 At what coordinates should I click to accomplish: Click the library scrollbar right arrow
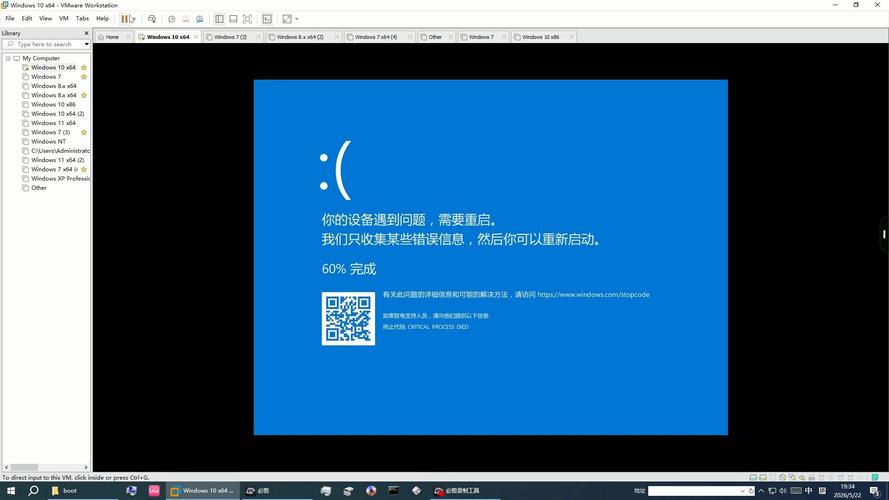pos(86,467)
